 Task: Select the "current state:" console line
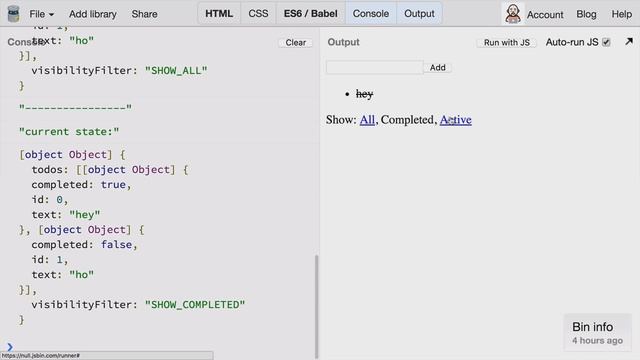click(x=69, y=131)
